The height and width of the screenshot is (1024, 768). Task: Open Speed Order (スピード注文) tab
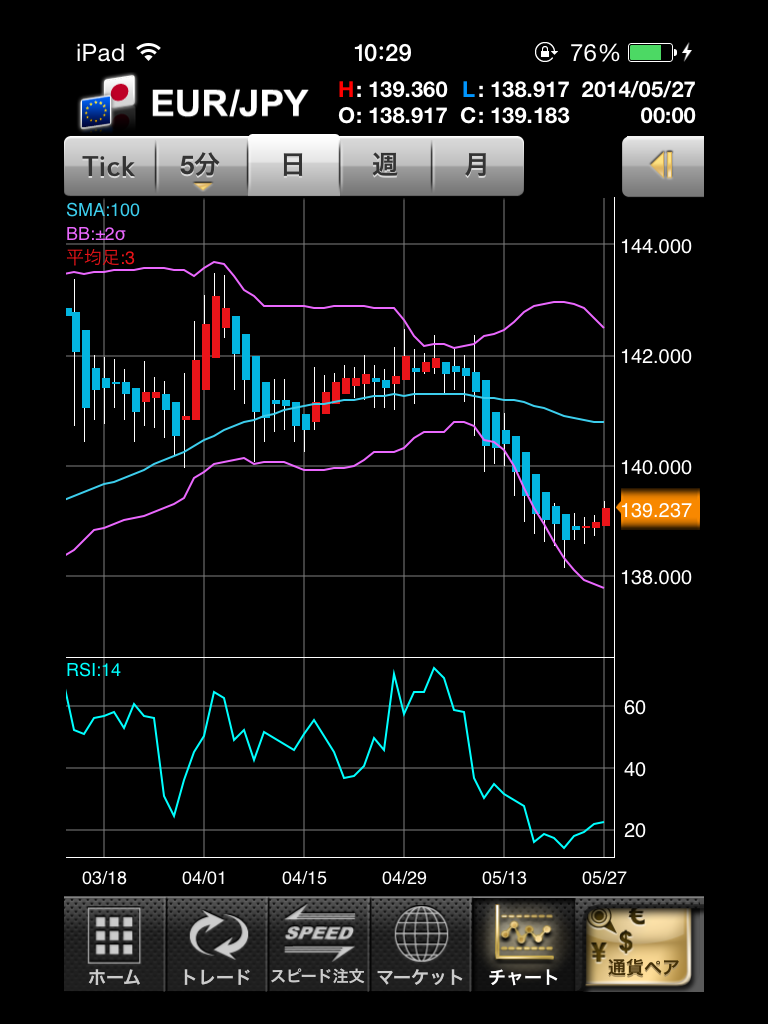click(319, 944)
